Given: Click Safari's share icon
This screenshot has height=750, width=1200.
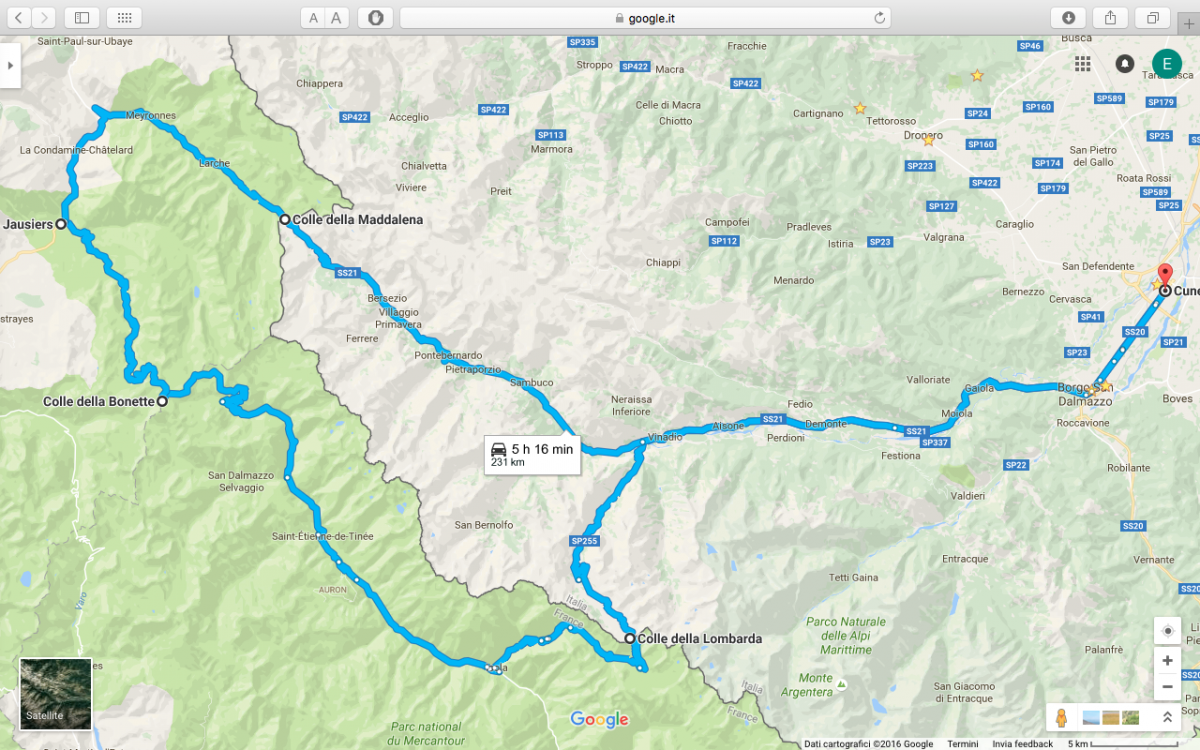Looking at the screenshot, I should 1110,18.
